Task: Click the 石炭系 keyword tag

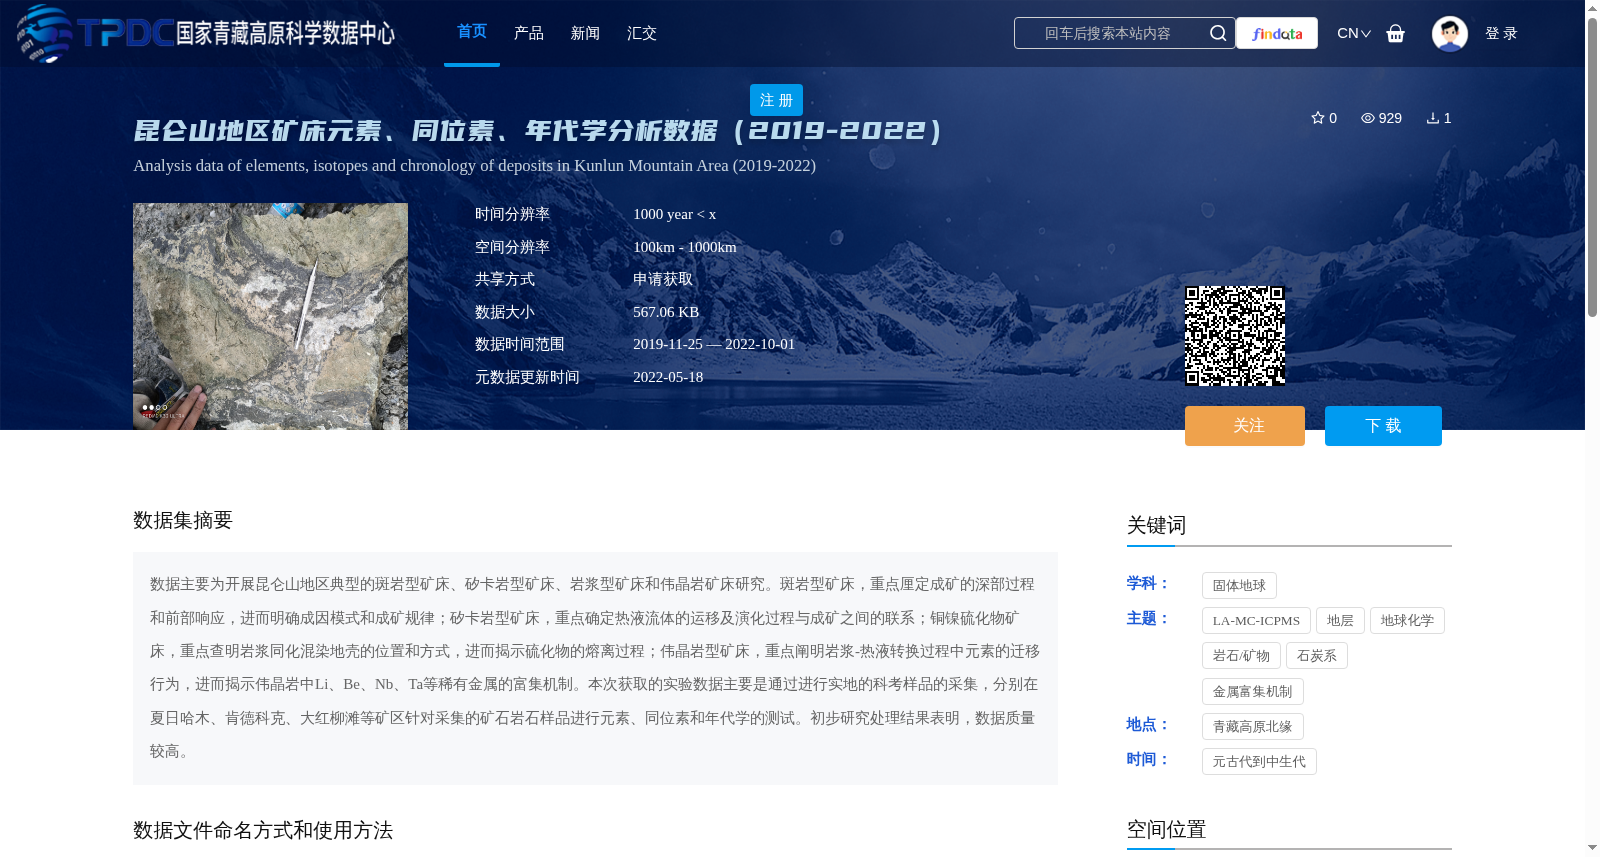Action: click(1317, 656)
